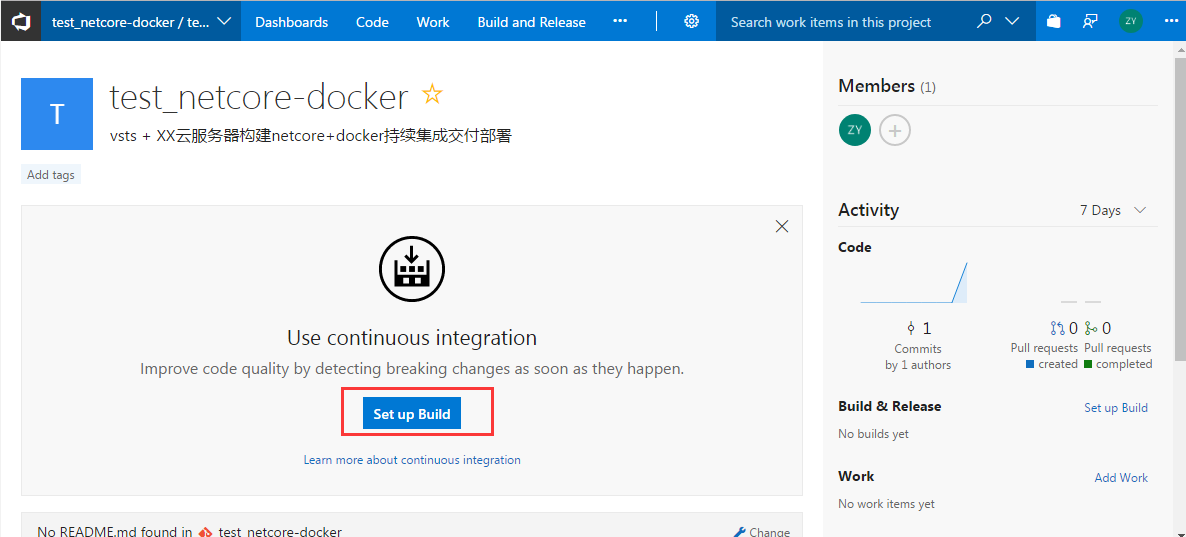The height and width of the screenshot is (537, 1186).
Task: Focus the Search work items field
Action: coord(843,22)
